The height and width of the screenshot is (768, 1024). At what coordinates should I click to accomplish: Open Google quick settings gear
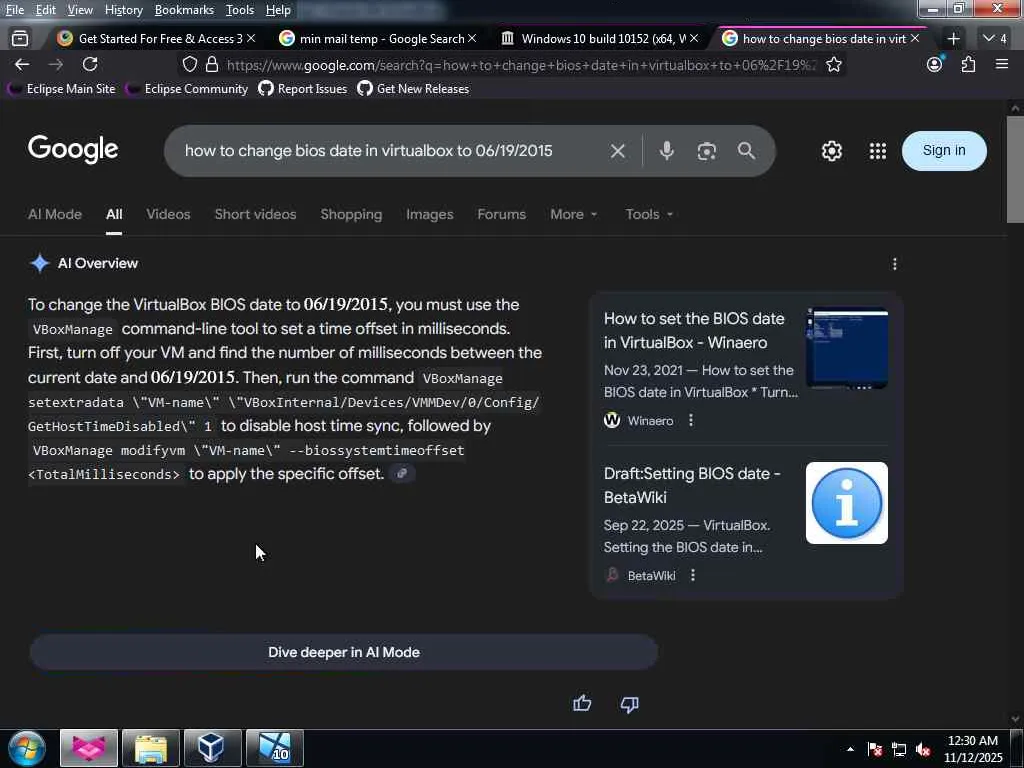click(831, 151)
